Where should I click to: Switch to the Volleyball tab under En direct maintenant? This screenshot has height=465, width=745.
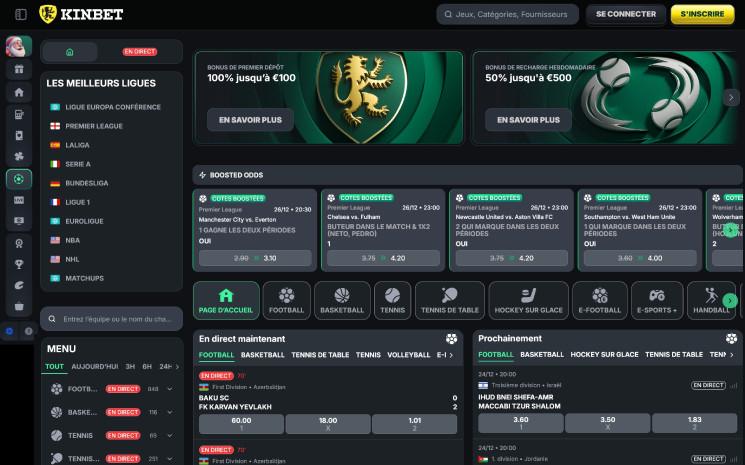coord(408,355)
